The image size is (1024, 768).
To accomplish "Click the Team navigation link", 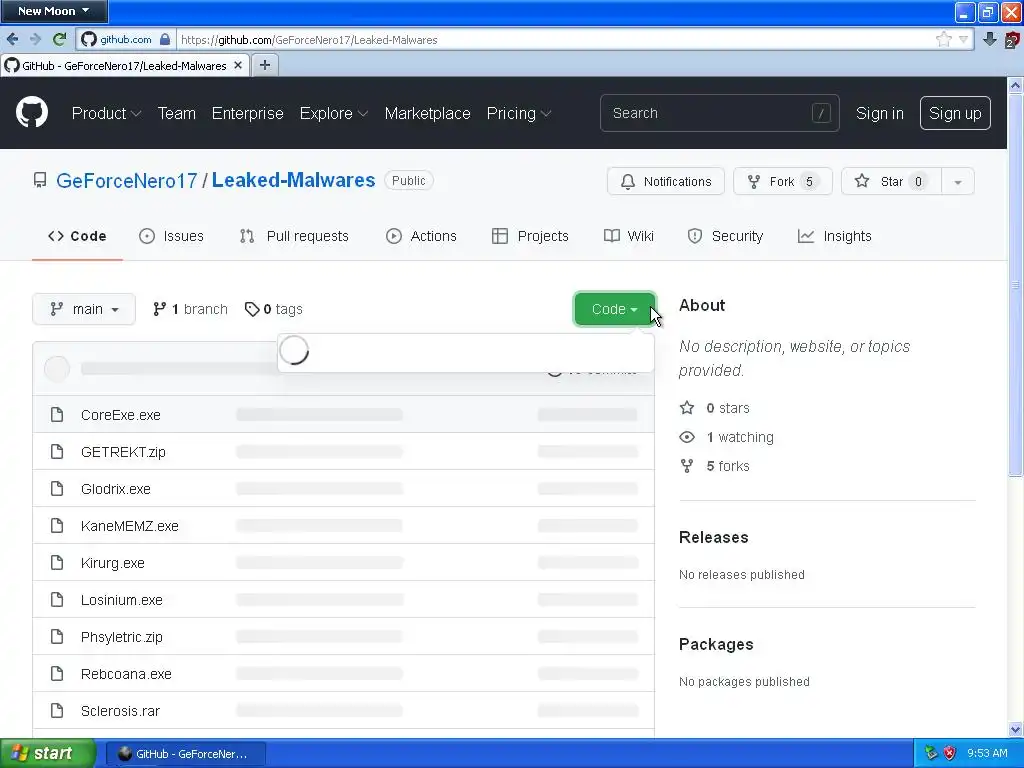I will click(x=176, y=114).
